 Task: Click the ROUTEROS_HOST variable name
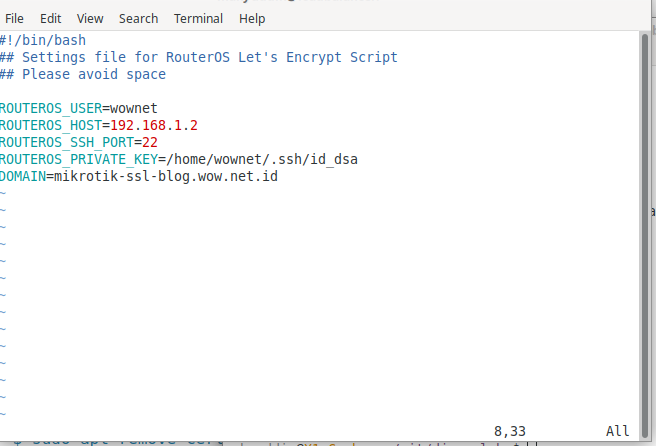click(51, 126)
